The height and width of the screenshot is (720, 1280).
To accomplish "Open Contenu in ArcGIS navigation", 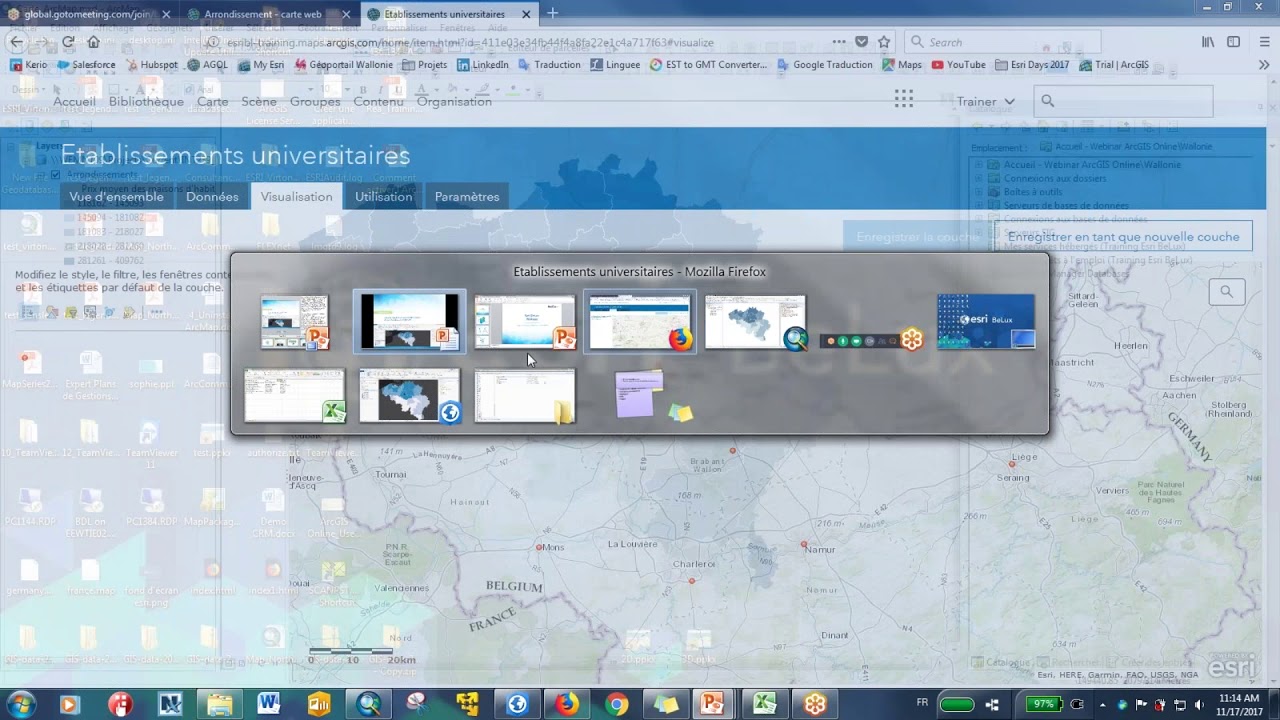I will tap(378, 101).
